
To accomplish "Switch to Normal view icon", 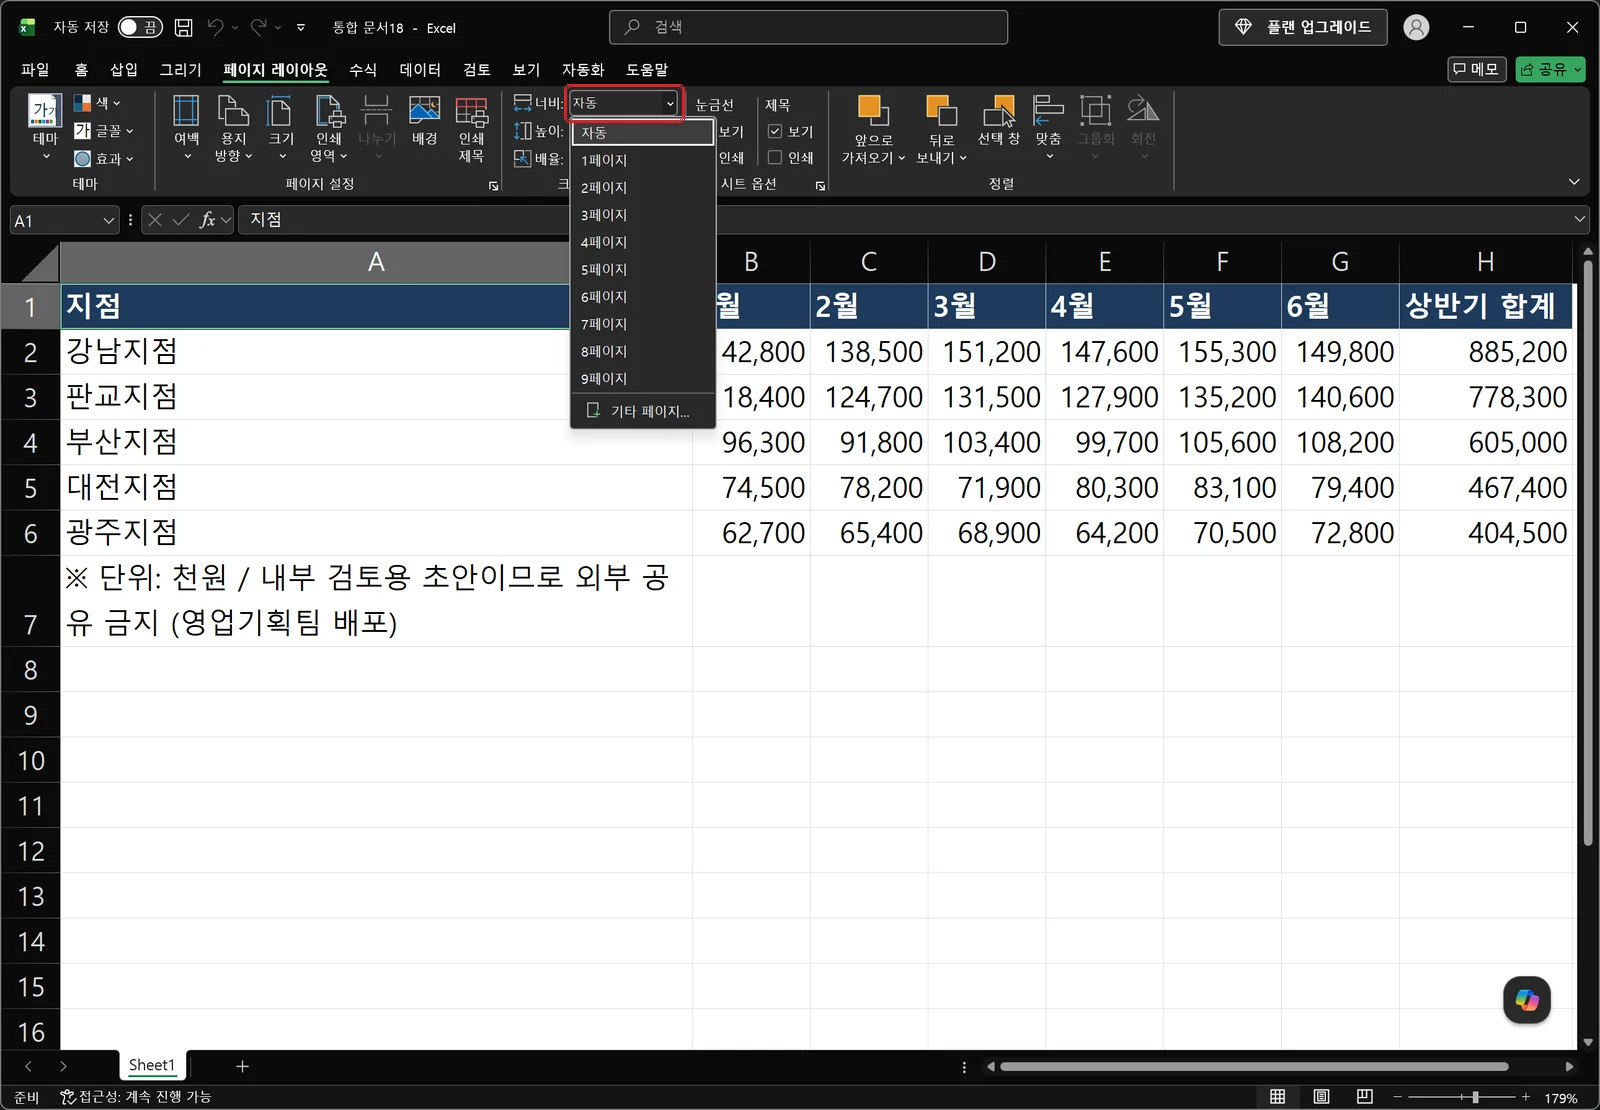I will (x=1277, y=1097).
